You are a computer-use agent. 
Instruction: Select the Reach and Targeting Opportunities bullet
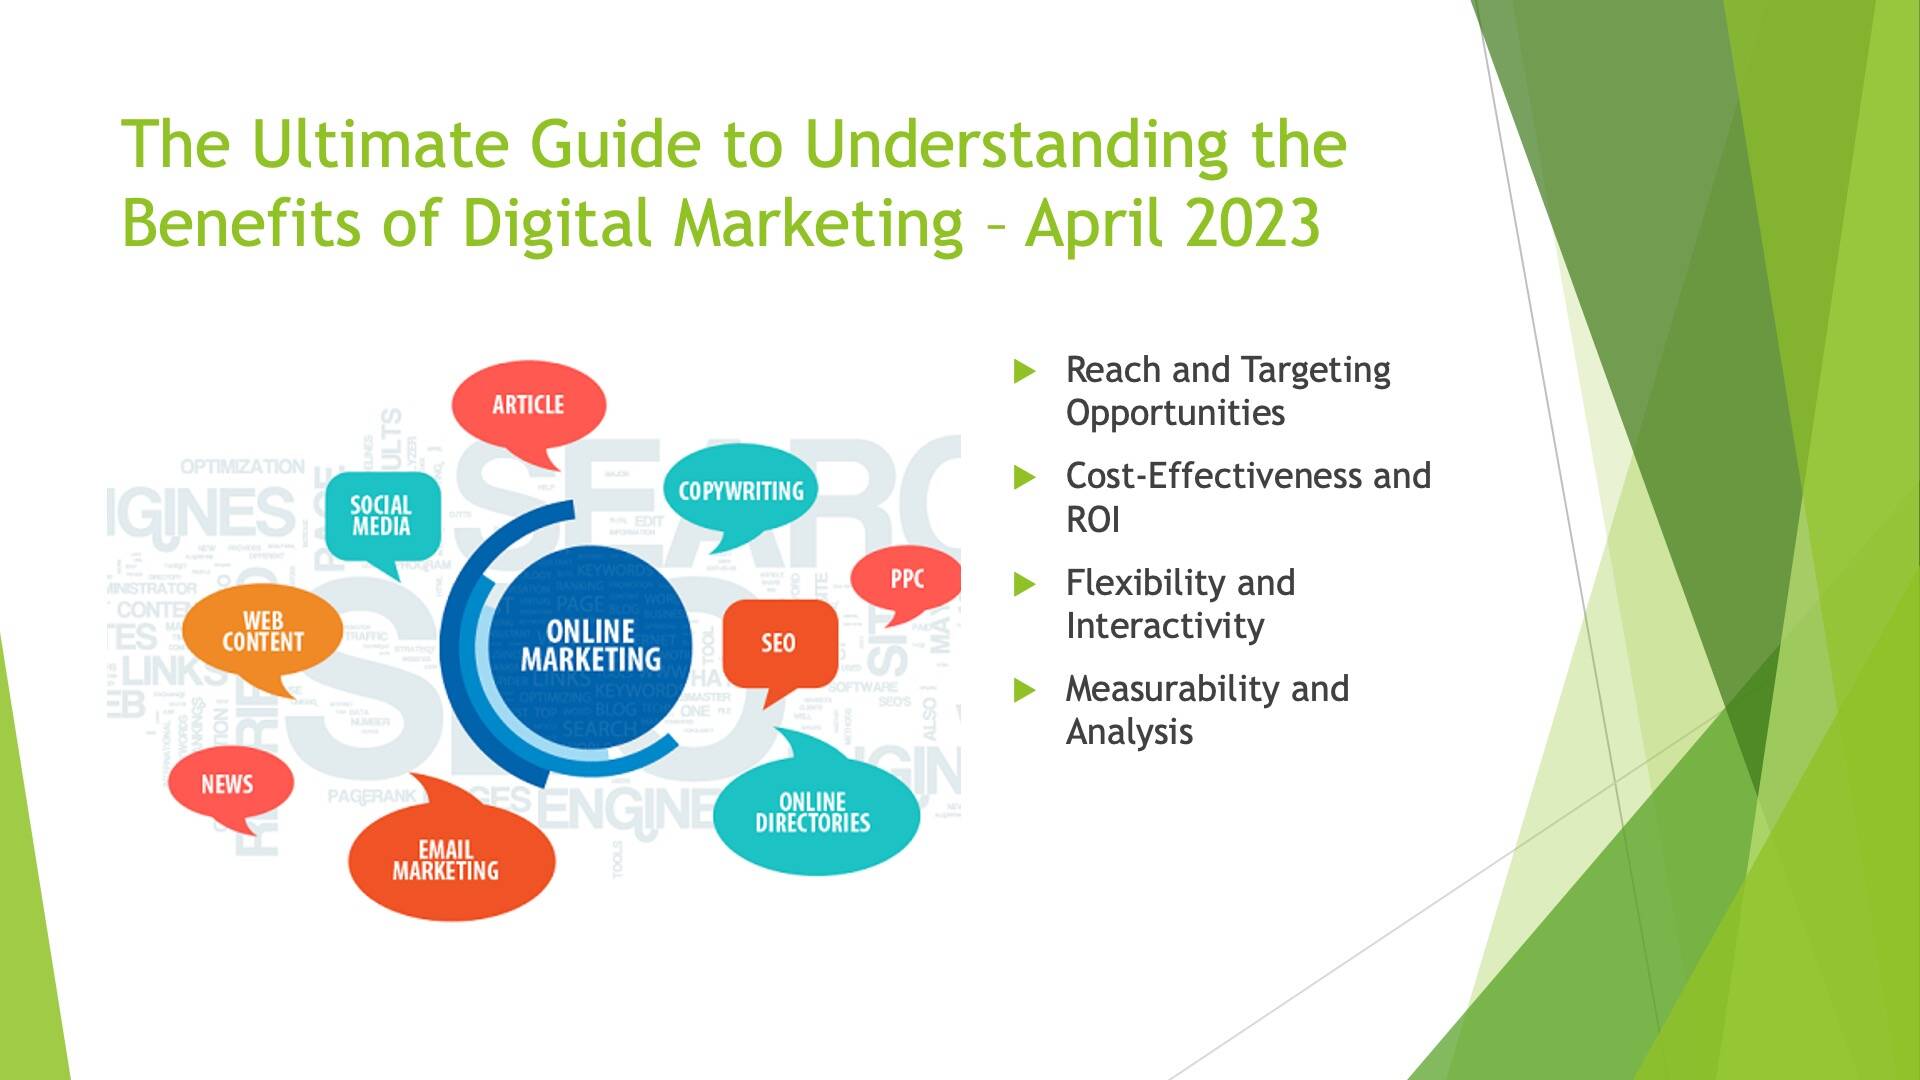[x=1228, y=391]
